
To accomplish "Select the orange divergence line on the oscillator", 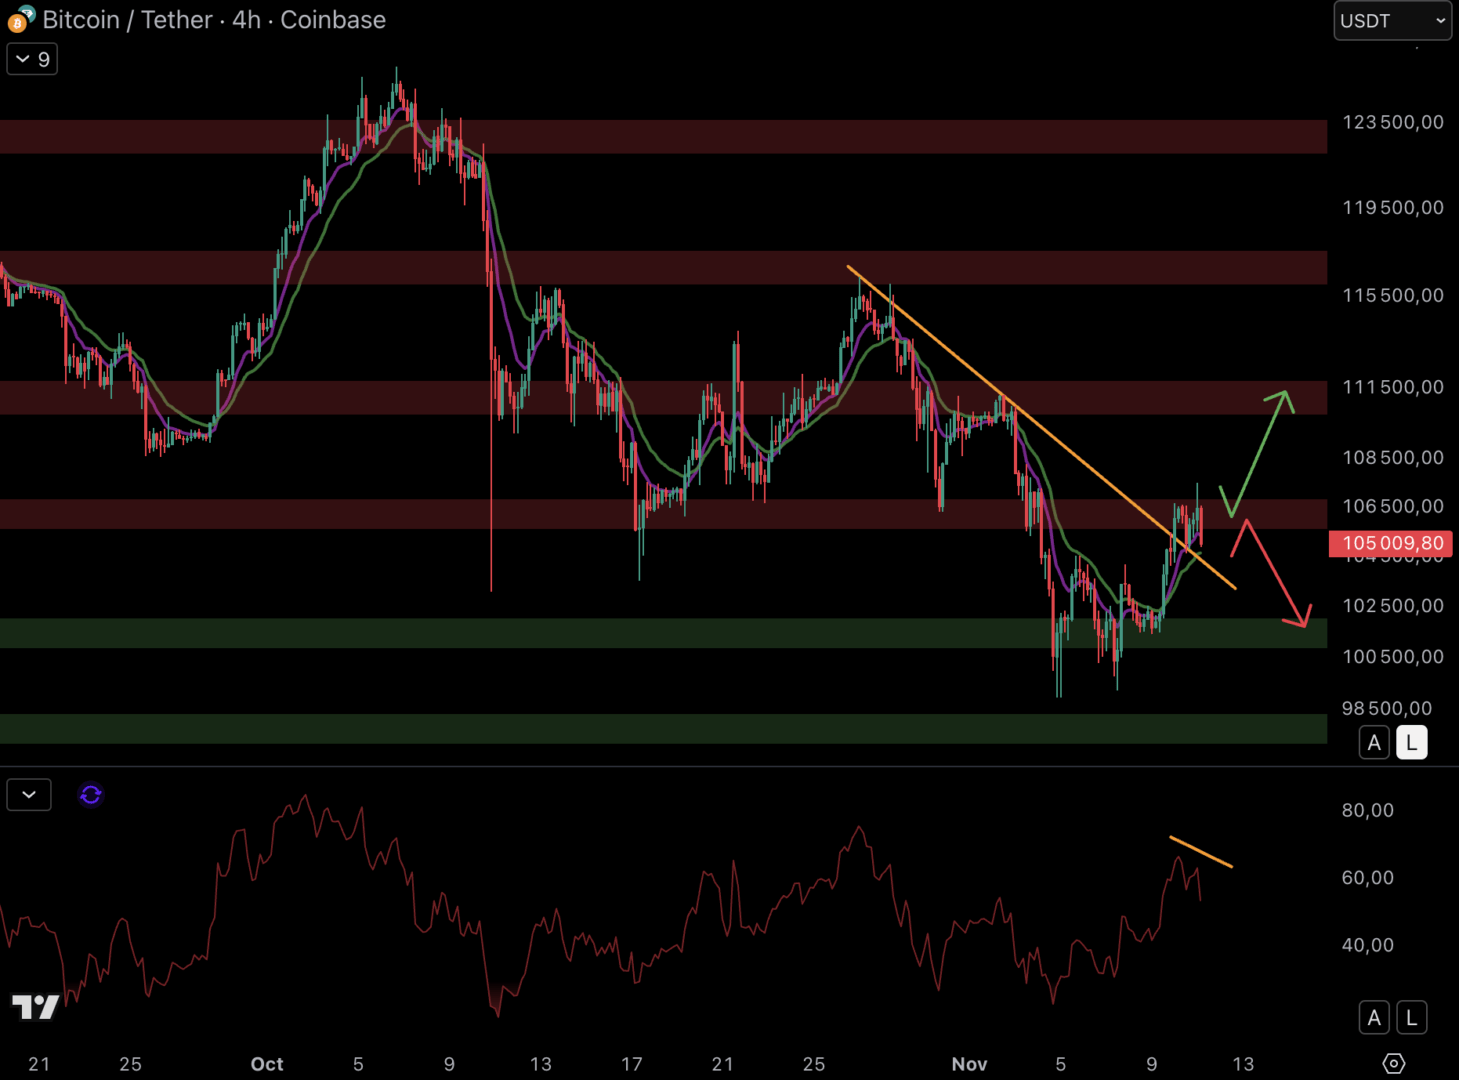I will 1200,851.
